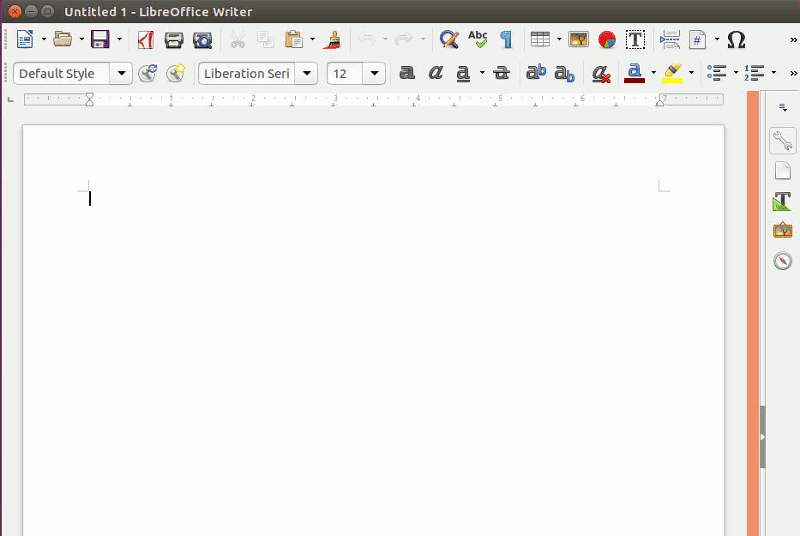Toggle superscript formatting
Image resolution: width=800 pixels, height=536 pixels.
click(536, 73)
